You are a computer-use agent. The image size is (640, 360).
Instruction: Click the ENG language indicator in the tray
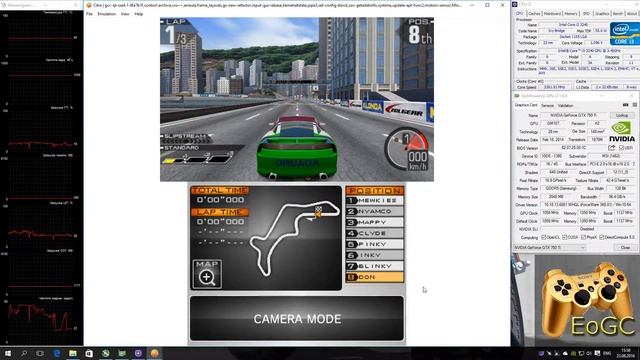tap(607, 353)
